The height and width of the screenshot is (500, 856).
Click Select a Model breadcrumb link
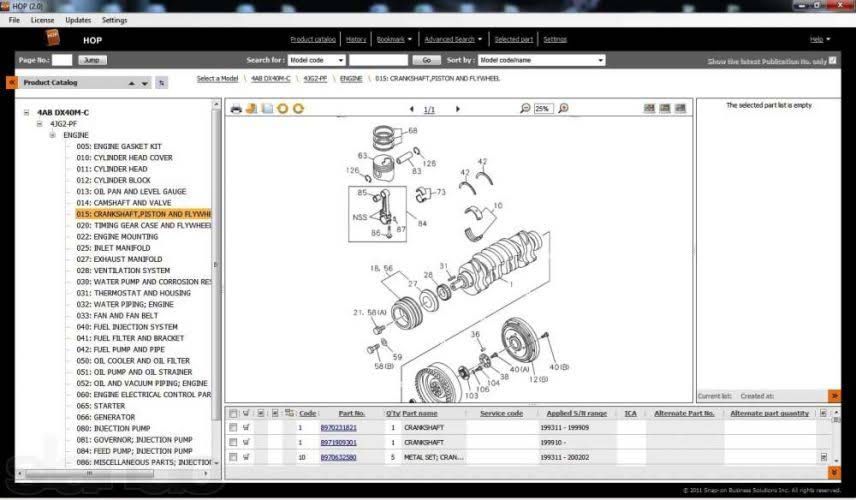click(x=217, y=79)
